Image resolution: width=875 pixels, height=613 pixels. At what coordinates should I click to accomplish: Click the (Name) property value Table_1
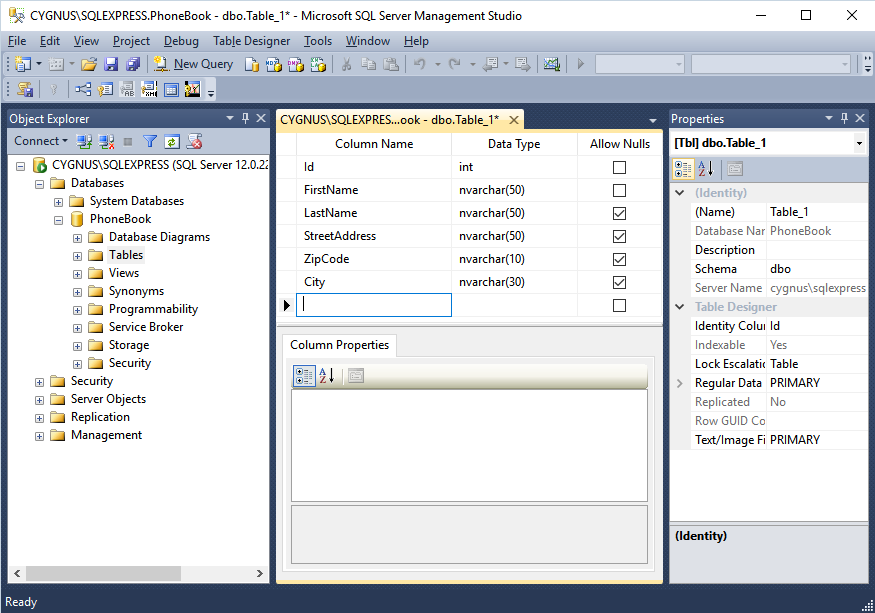pos(817,212)
